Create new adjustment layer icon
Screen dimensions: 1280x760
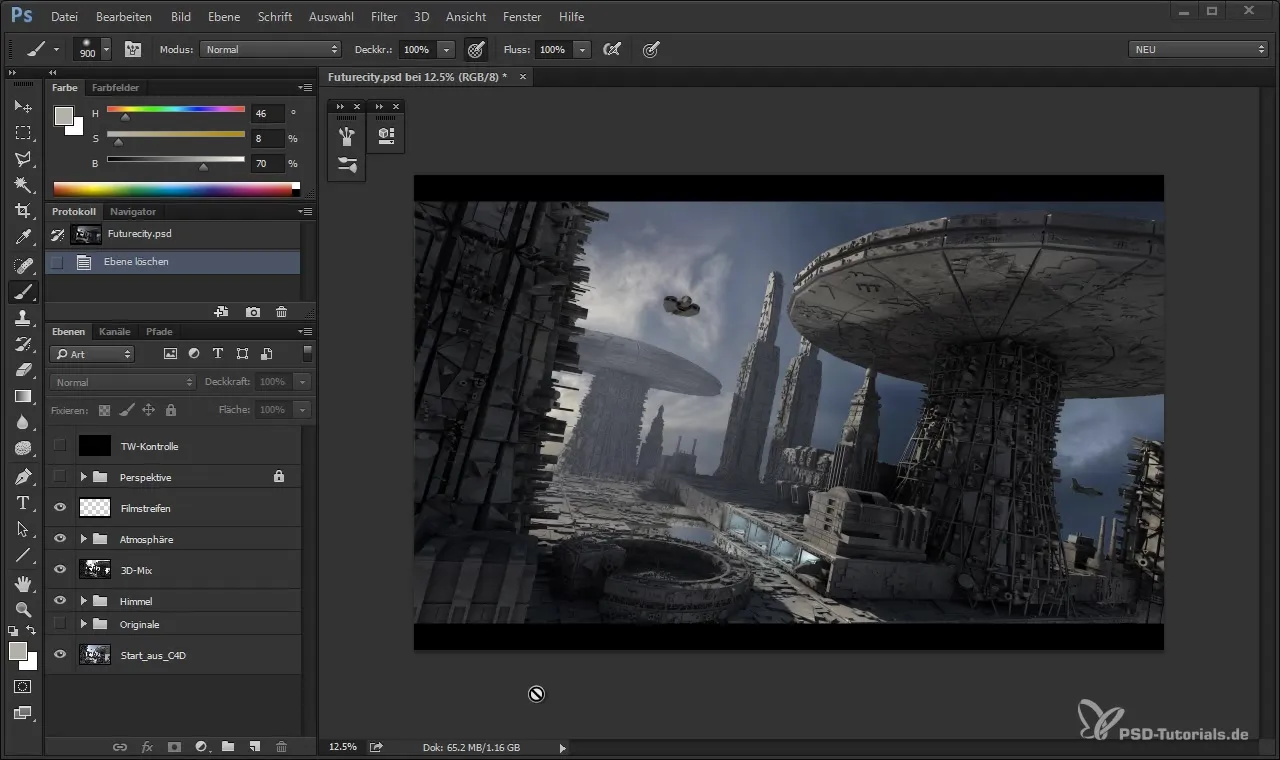pyautogui.click(x=201, y=747)
